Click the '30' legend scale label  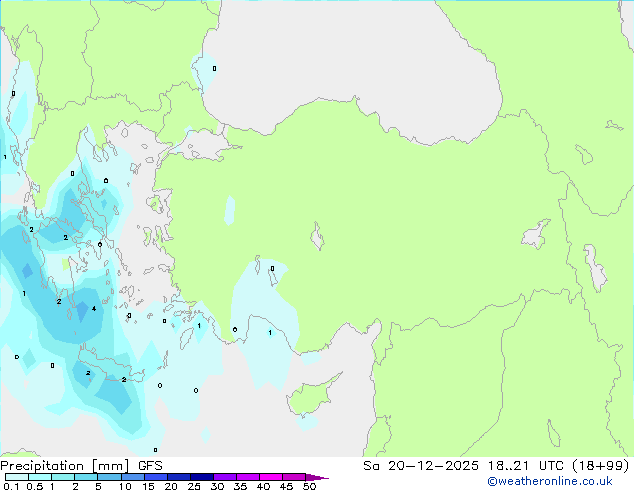[x=217, y=486]
